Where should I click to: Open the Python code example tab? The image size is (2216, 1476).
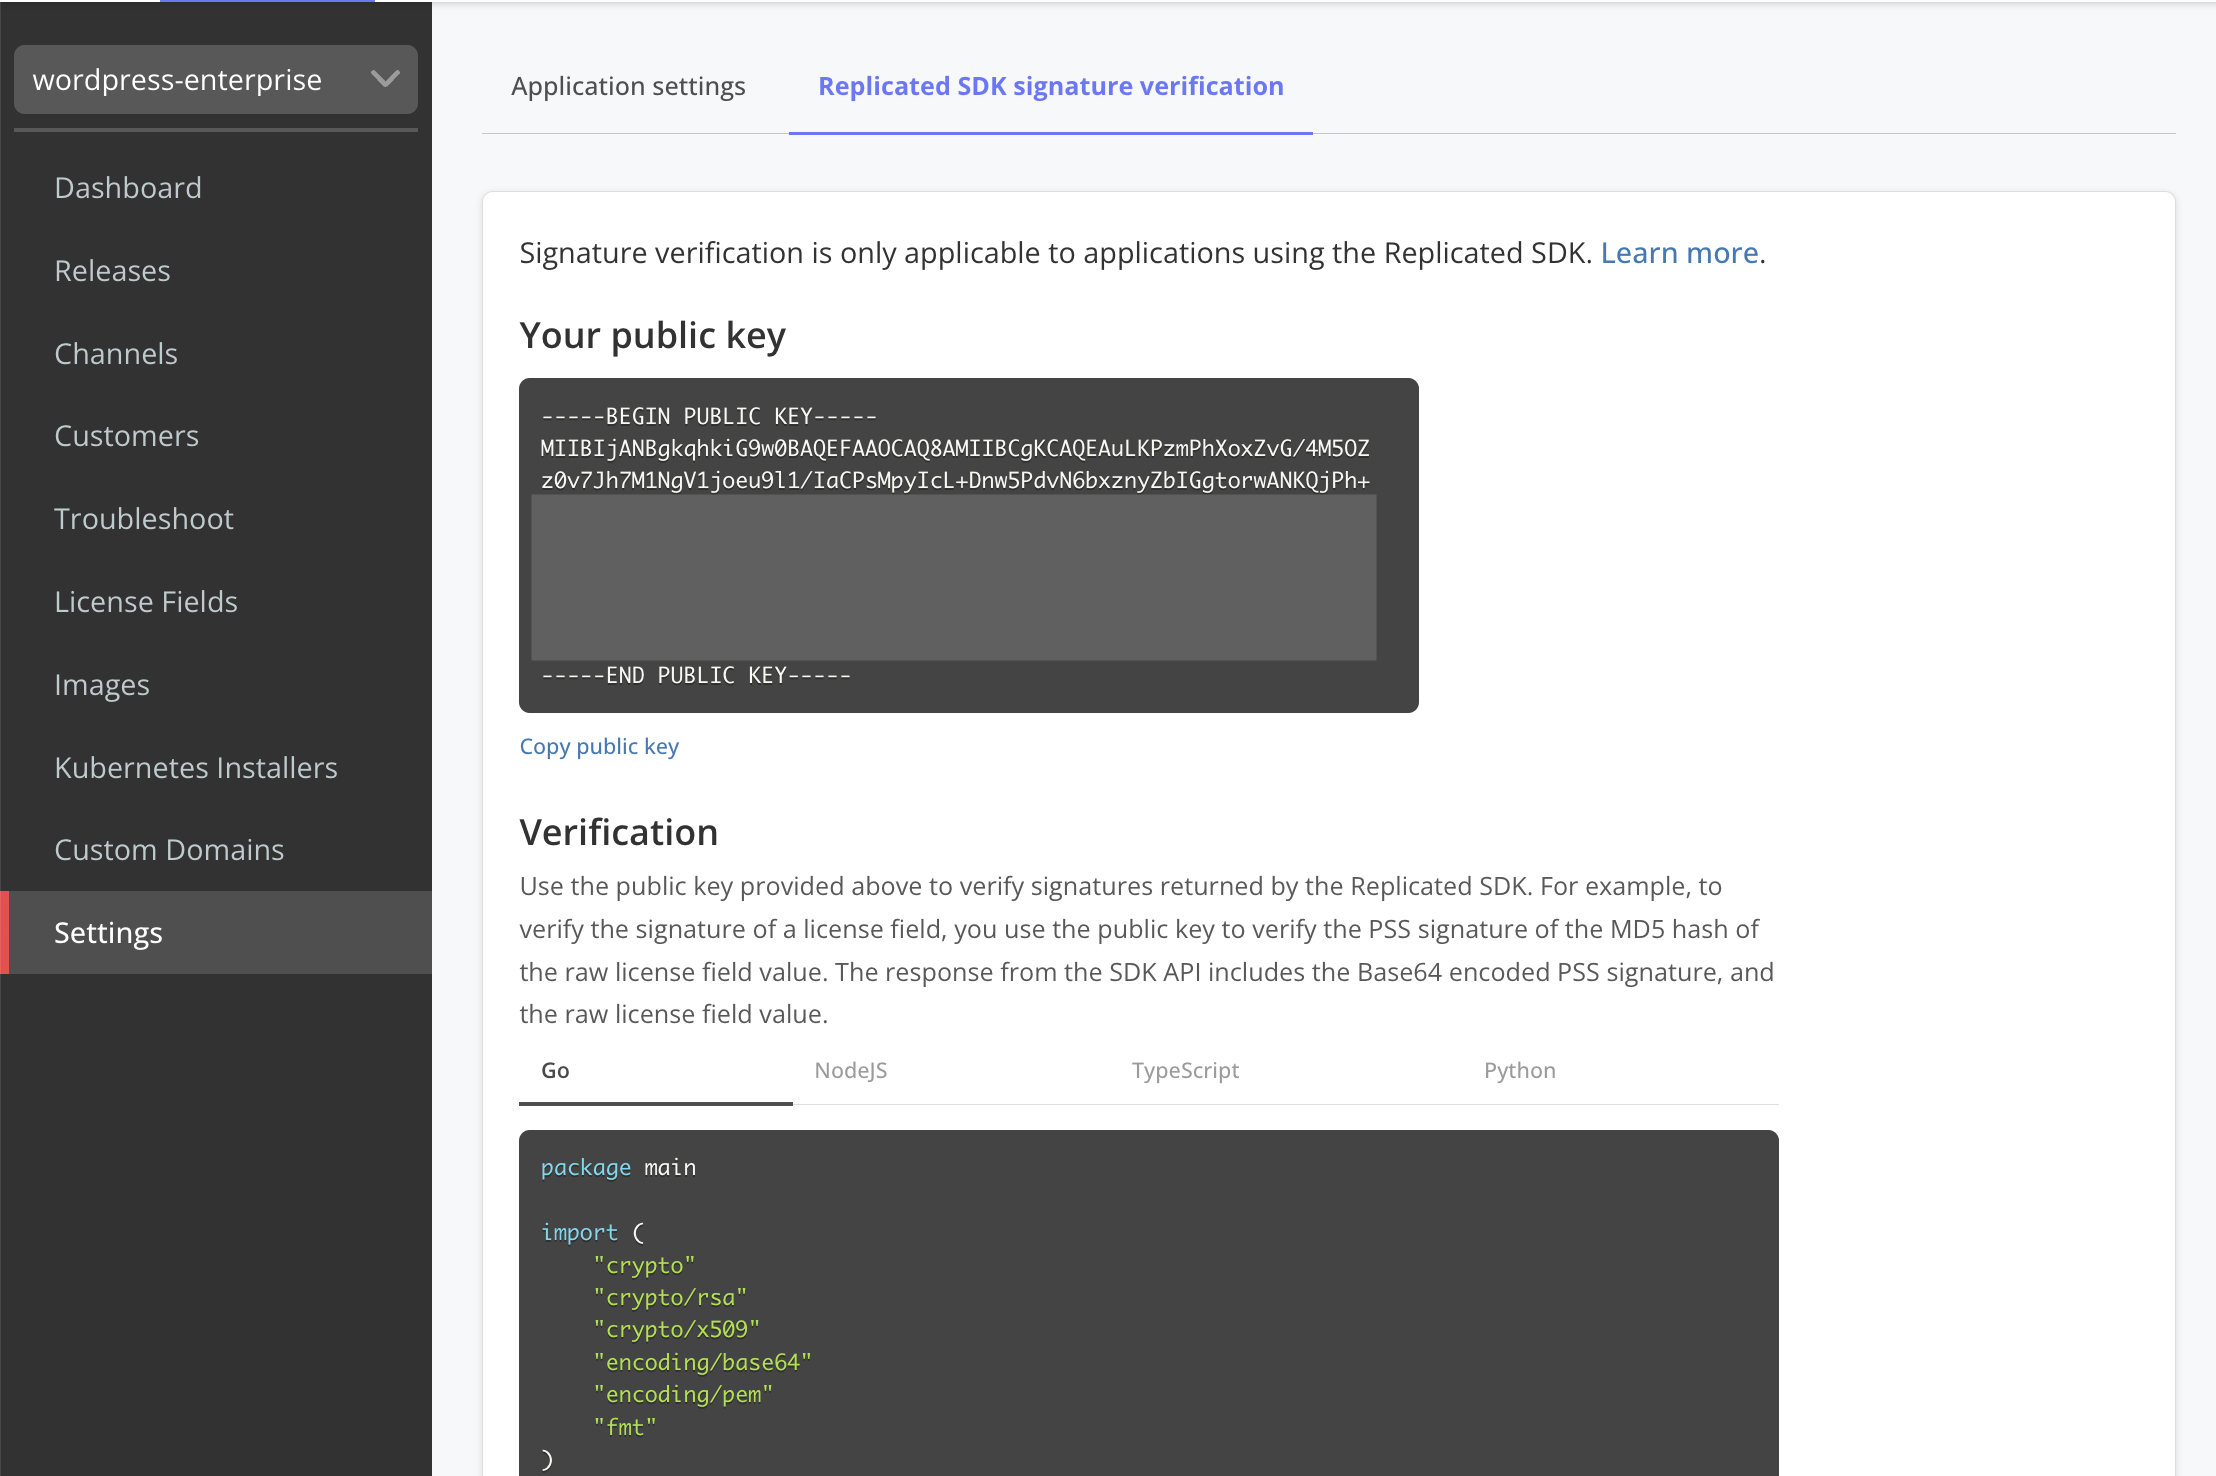tap(1517, 1069)
